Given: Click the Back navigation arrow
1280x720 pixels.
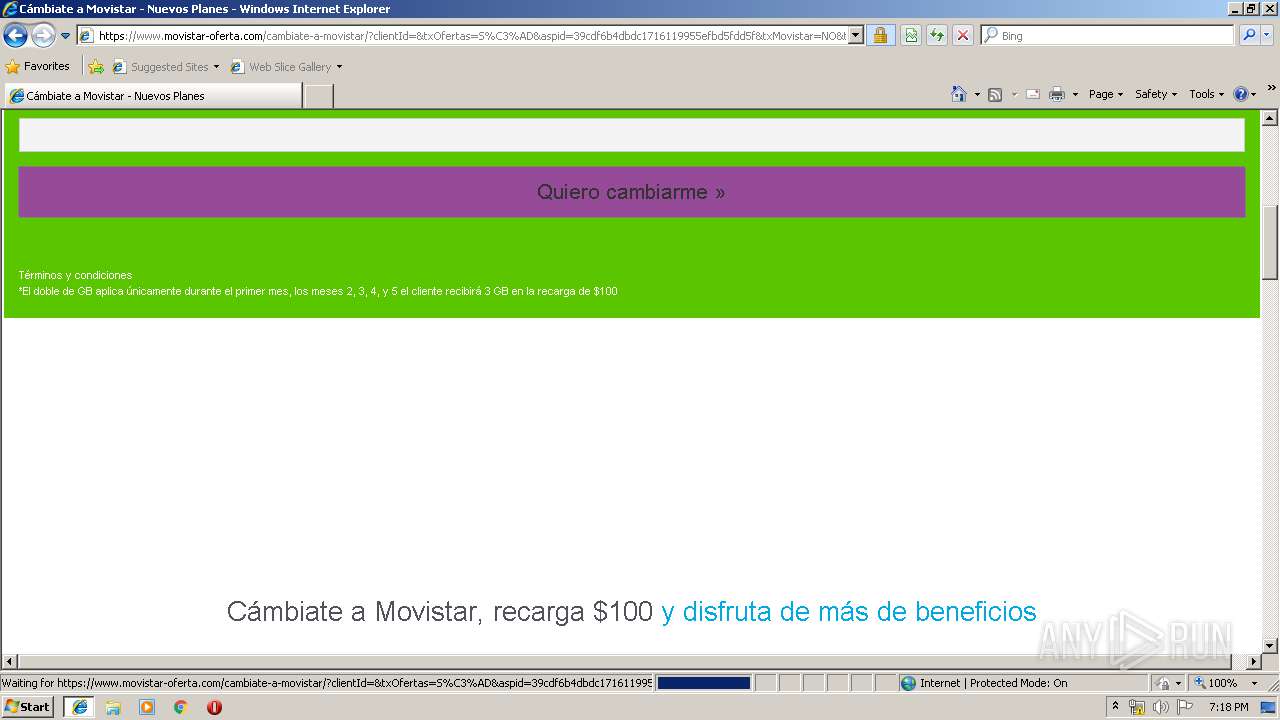Looking at the screenshot, I should 15,36.
